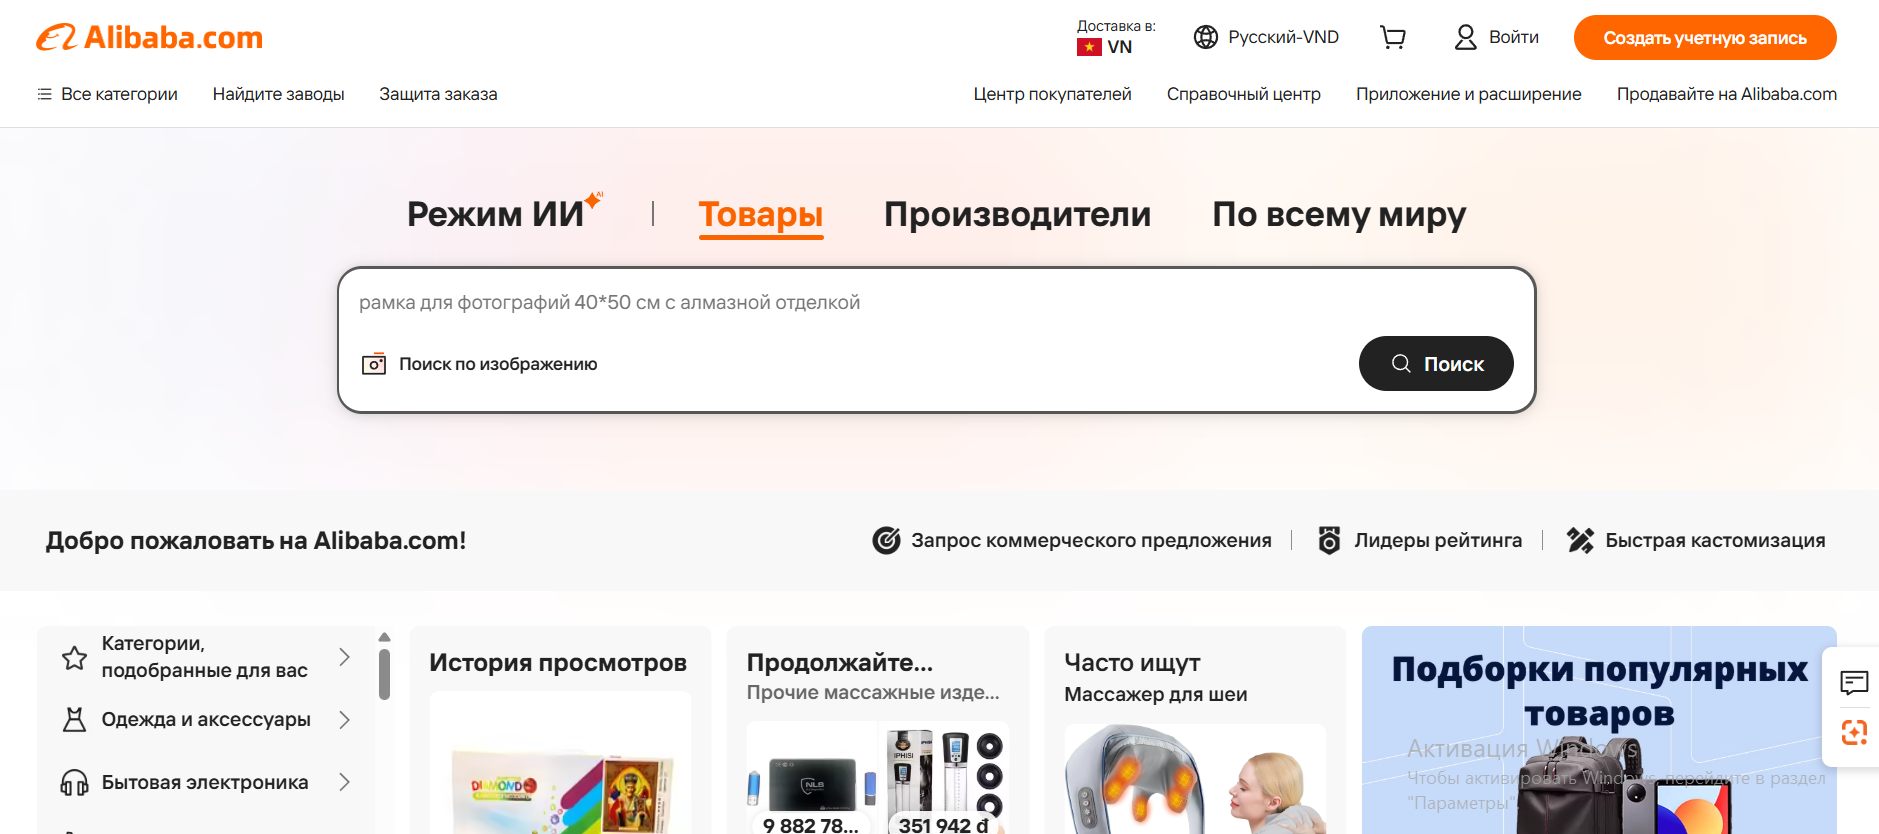The height and width of the screenshot is (834, 1879).
Task: Click the user profile icon
Action: [1465, 37]
